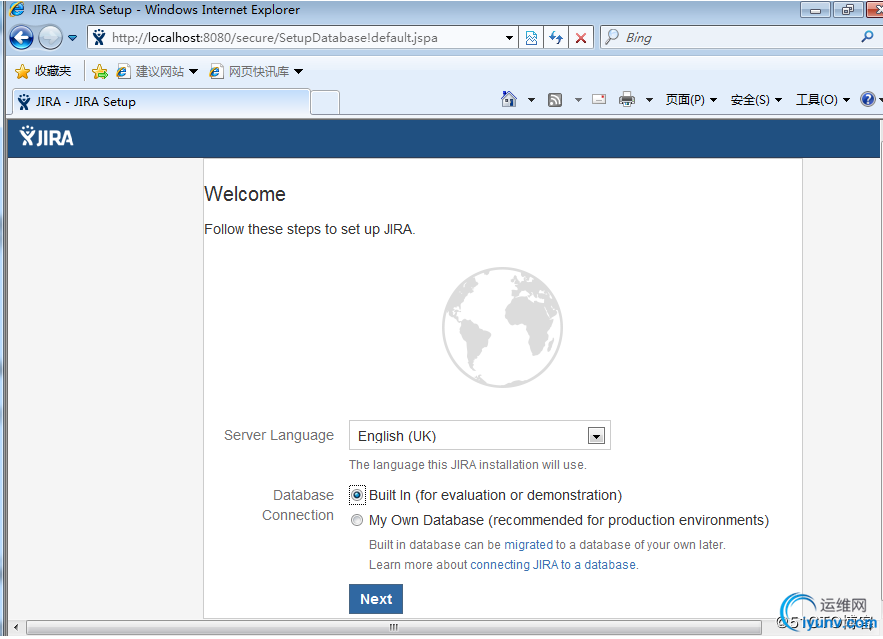Expand the RSS feeds dropdown arrow
This screenshot has width=883, height=639.
tap(578, 100)
